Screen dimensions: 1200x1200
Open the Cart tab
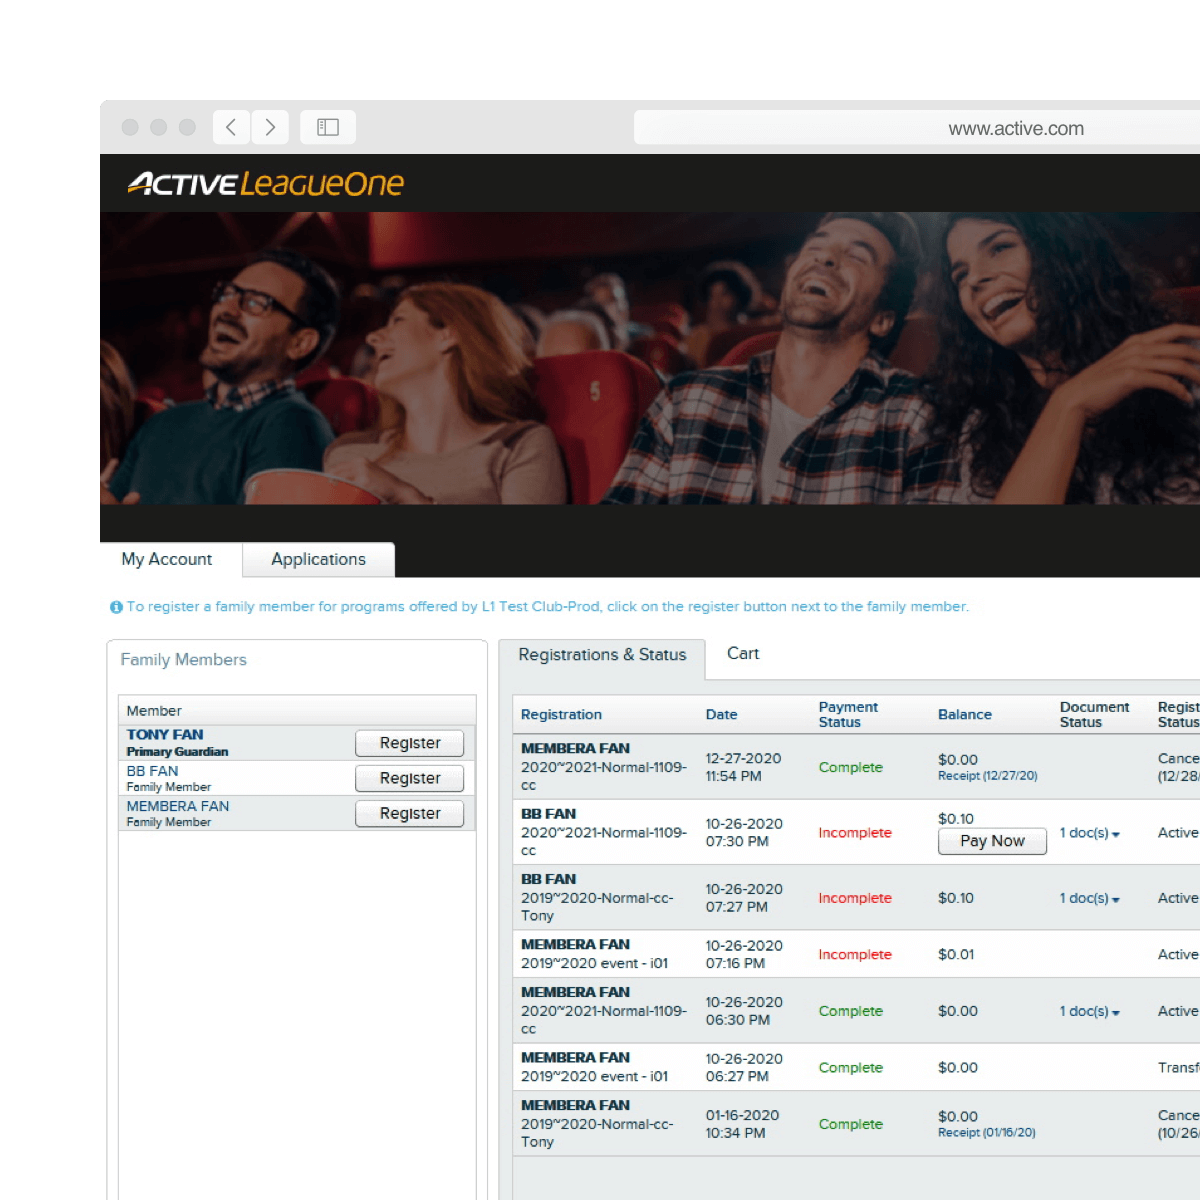(x=742, y=654)
